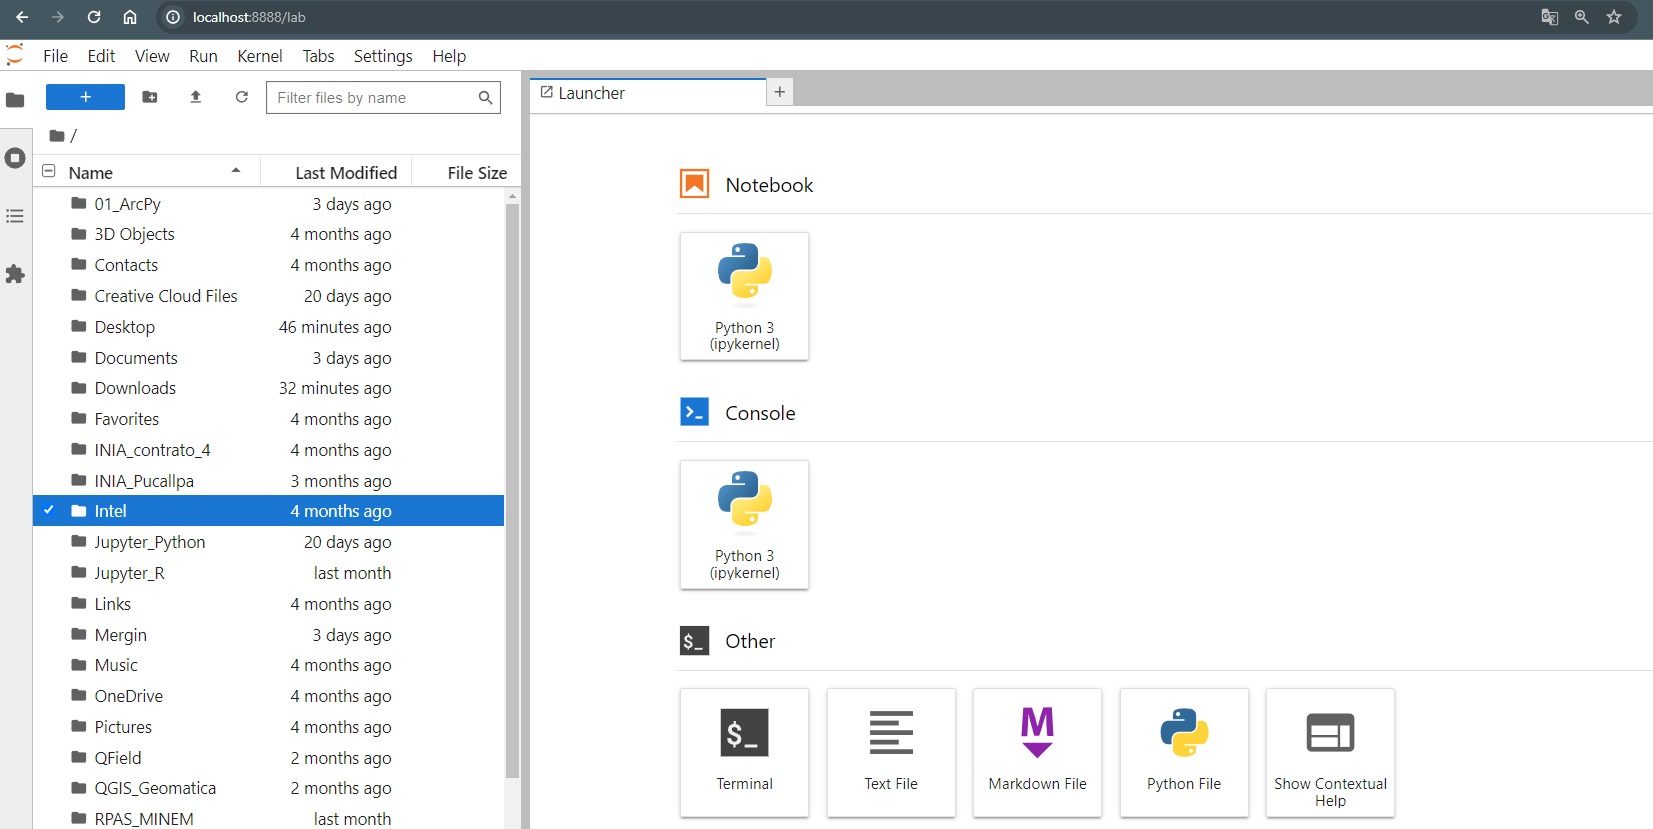The image size is (1653, 829).
Task: Open the root folder breadcrumb icon
Action: pyautogui.click(x=57, y=136)
